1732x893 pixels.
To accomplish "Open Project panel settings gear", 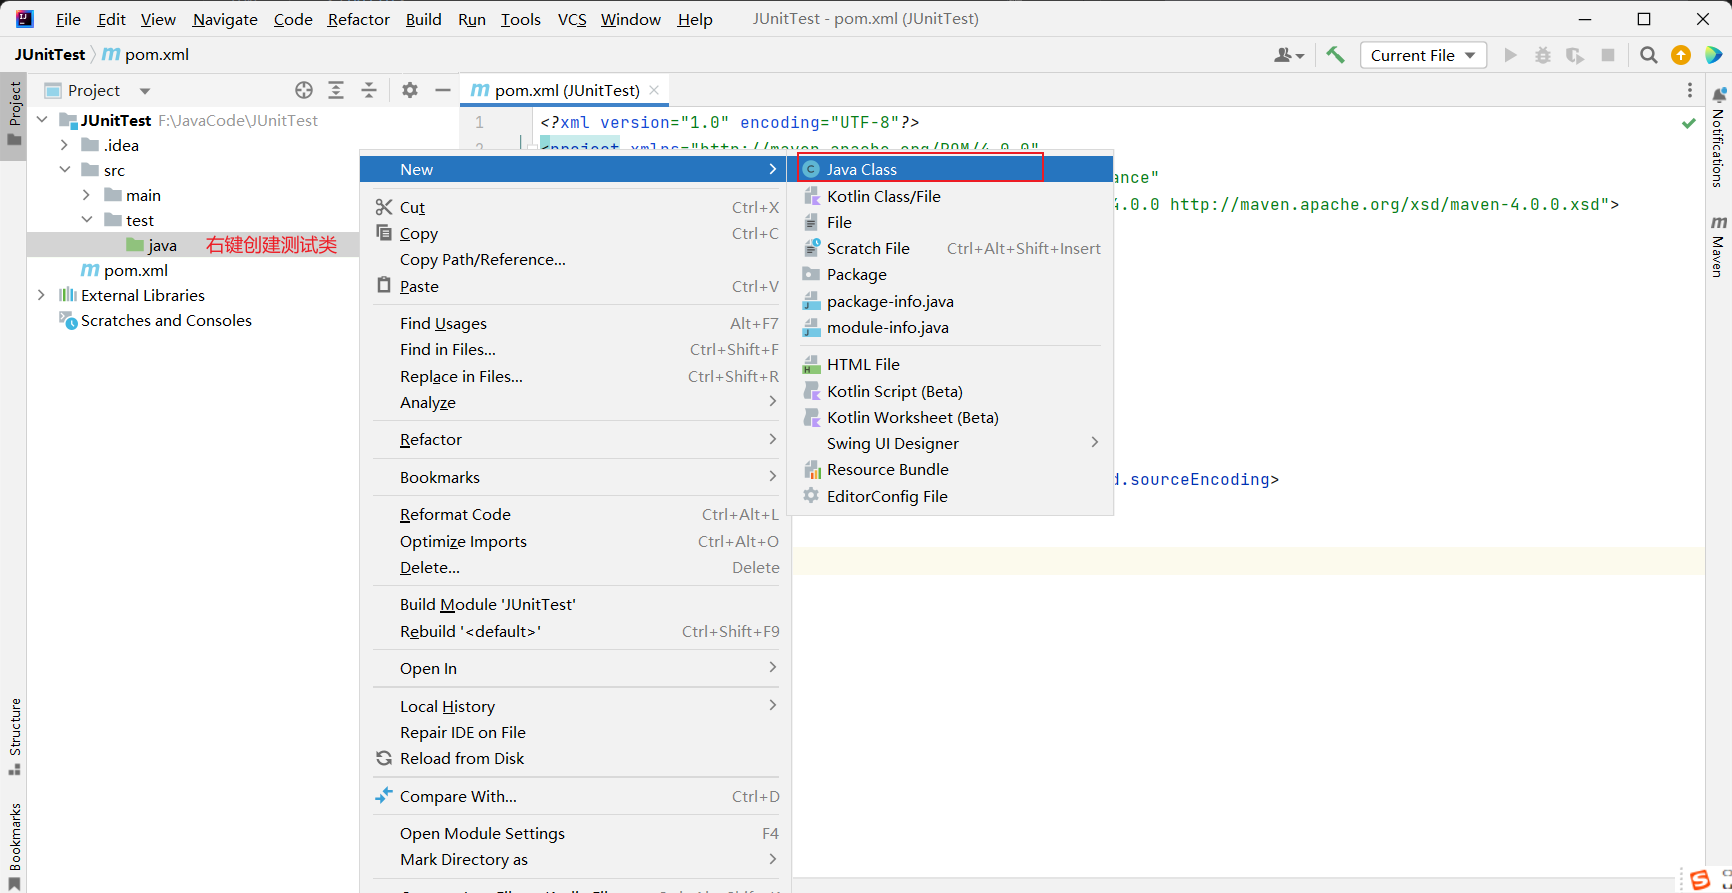I will [410, 90].
